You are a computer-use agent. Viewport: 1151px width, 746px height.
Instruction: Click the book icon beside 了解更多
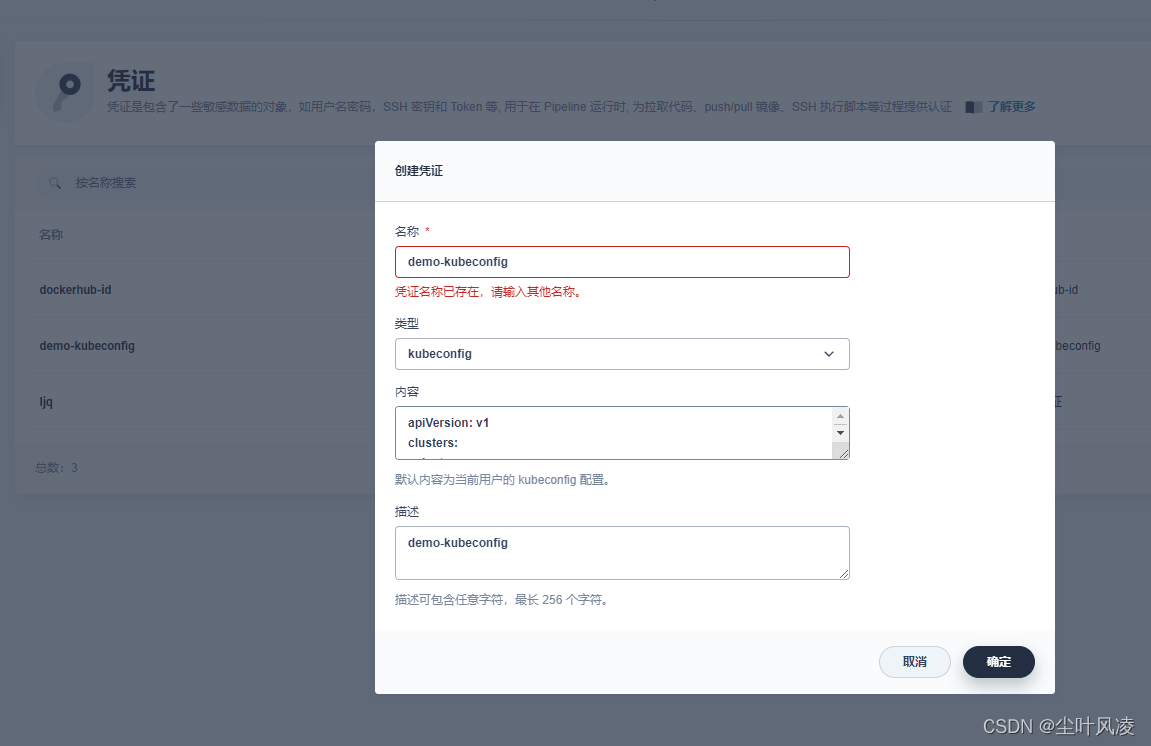pos(973,107)
